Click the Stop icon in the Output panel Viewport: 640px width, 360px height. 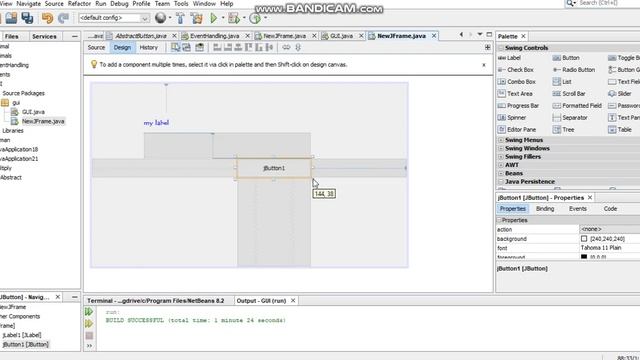(x=89, y=336)
